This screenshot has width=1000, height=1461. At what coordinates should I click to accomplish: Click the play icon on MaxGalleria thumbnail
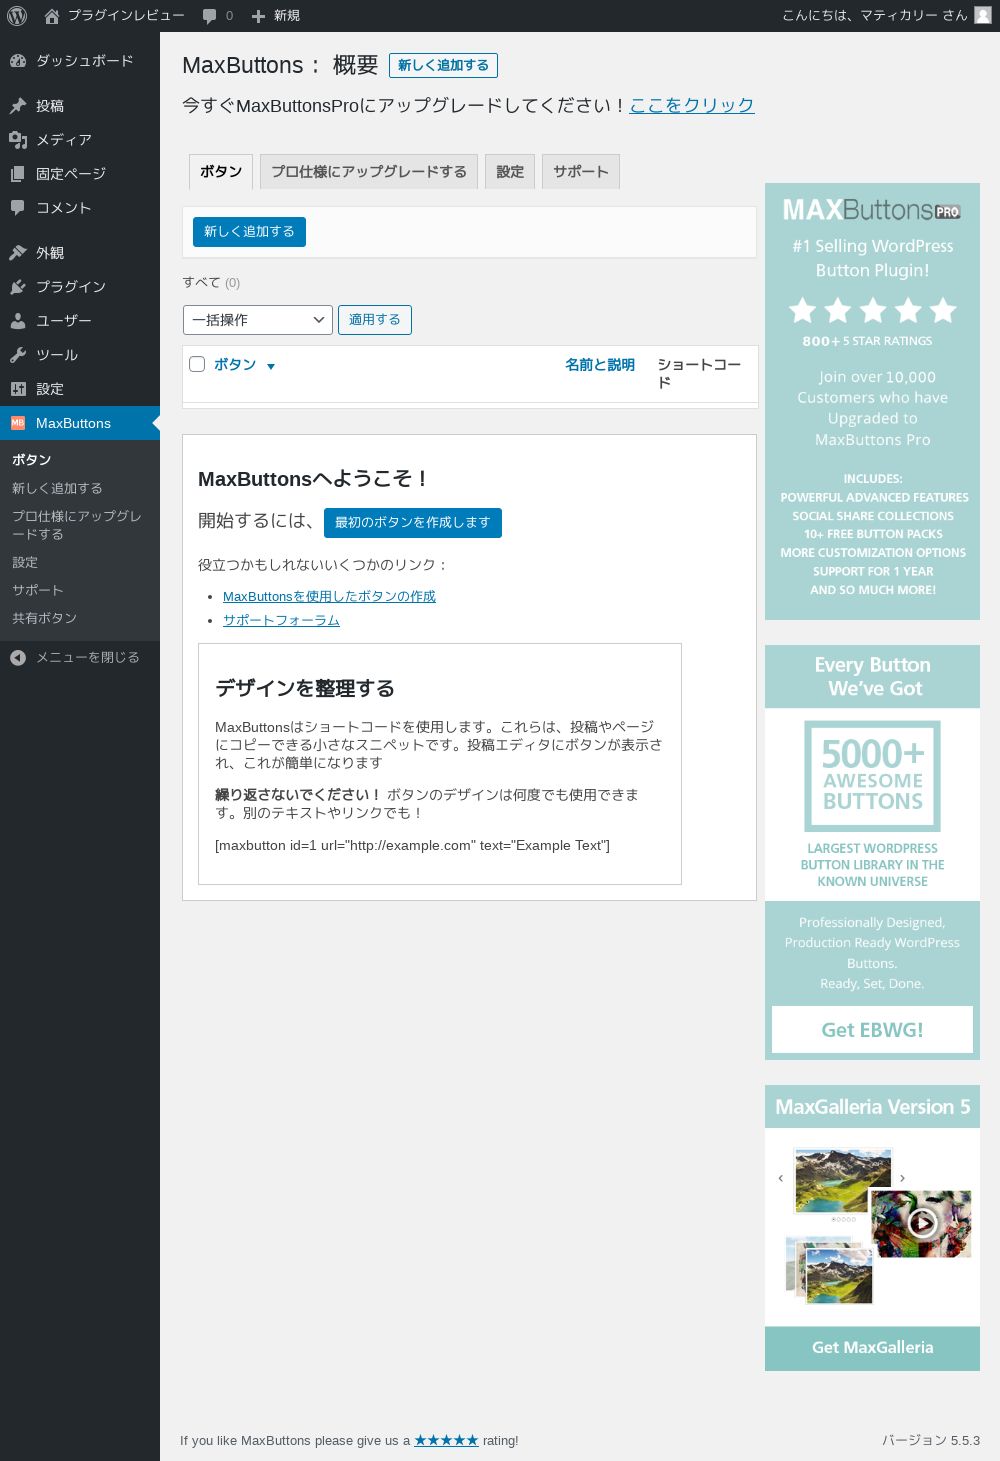point(922,1222)
